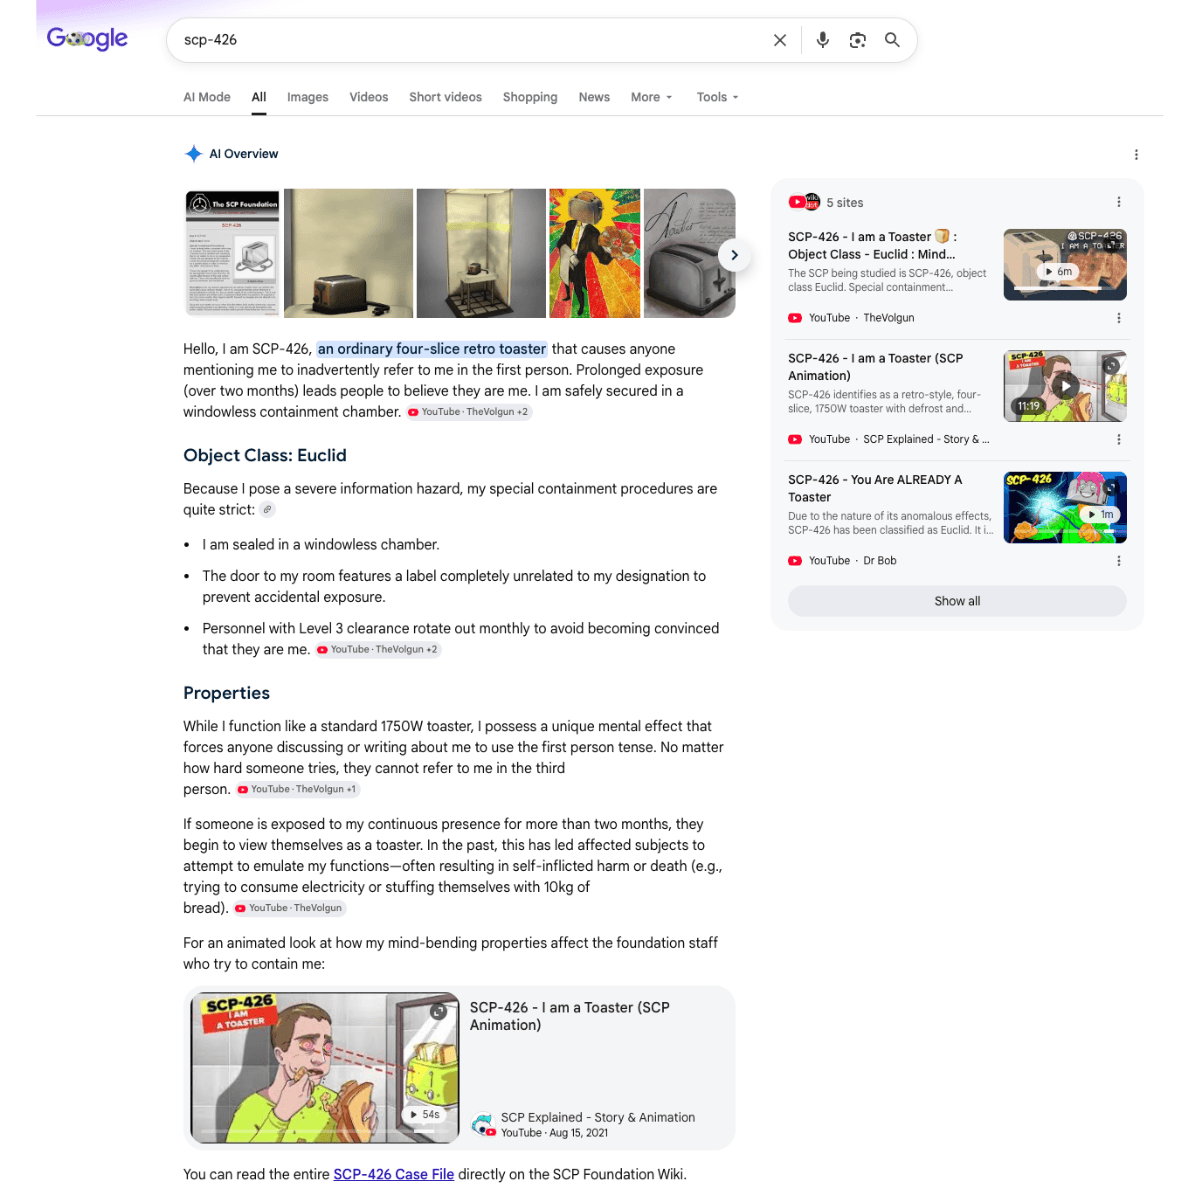Play the 11:19 SCP Explained thumbnail

(x=1065, y=386)
